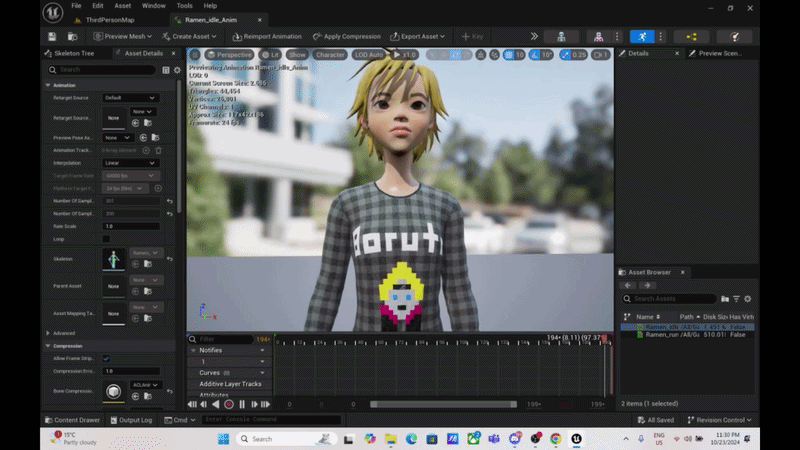Open the Revision Control dropdown
Viewport: 800px width, 450px height.
point(720,420)
